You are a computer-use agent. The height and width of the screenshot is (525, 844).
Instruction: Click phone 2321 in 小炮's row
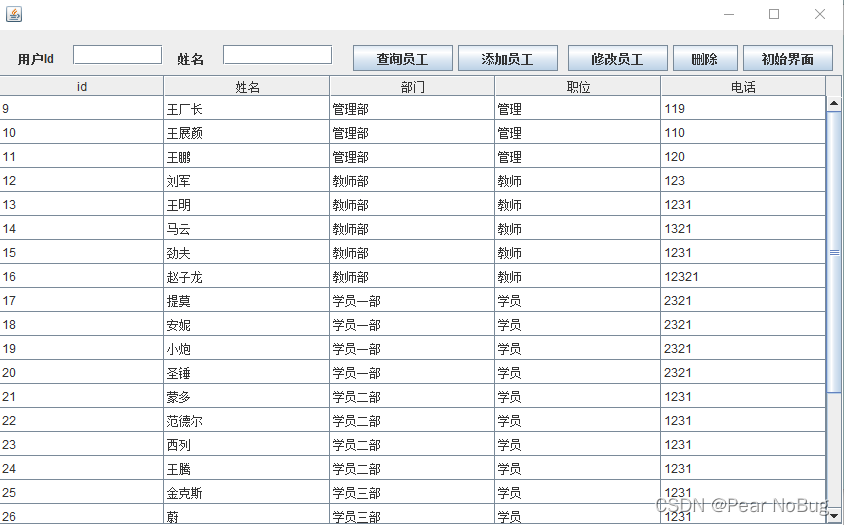pos(743,348)
